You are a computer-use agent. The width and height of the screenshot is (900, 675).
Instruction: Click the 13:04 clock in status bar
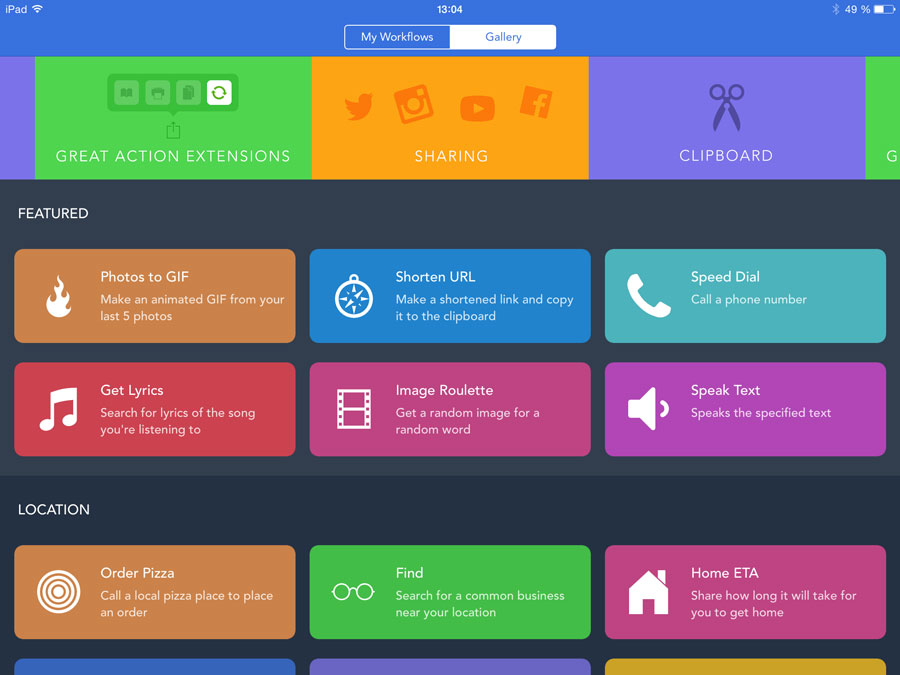(x=449, y=9)
